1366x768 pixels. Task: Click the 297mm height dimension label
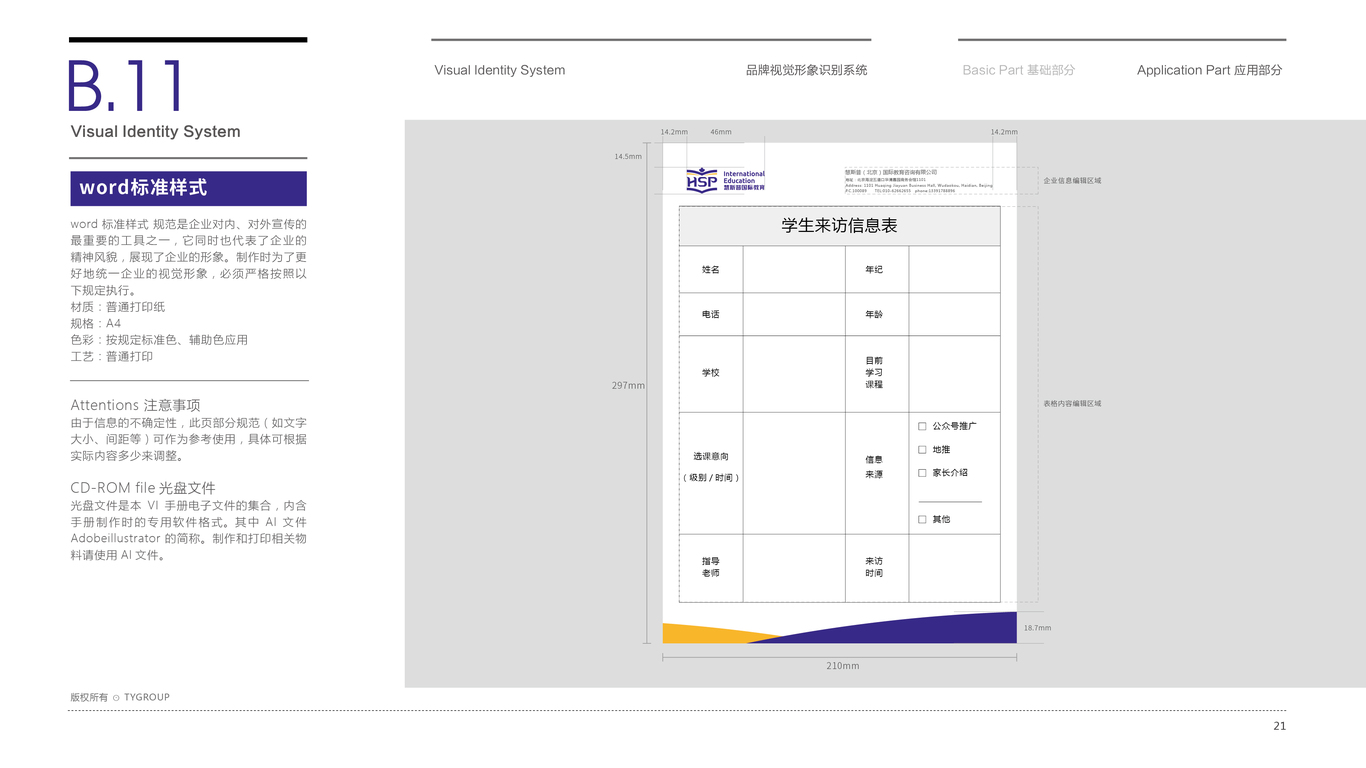(x=628, y=386)
